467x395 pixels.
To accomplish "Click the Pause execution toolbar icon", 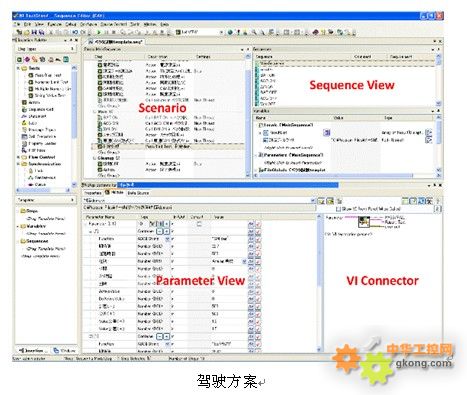I will 106,32.
